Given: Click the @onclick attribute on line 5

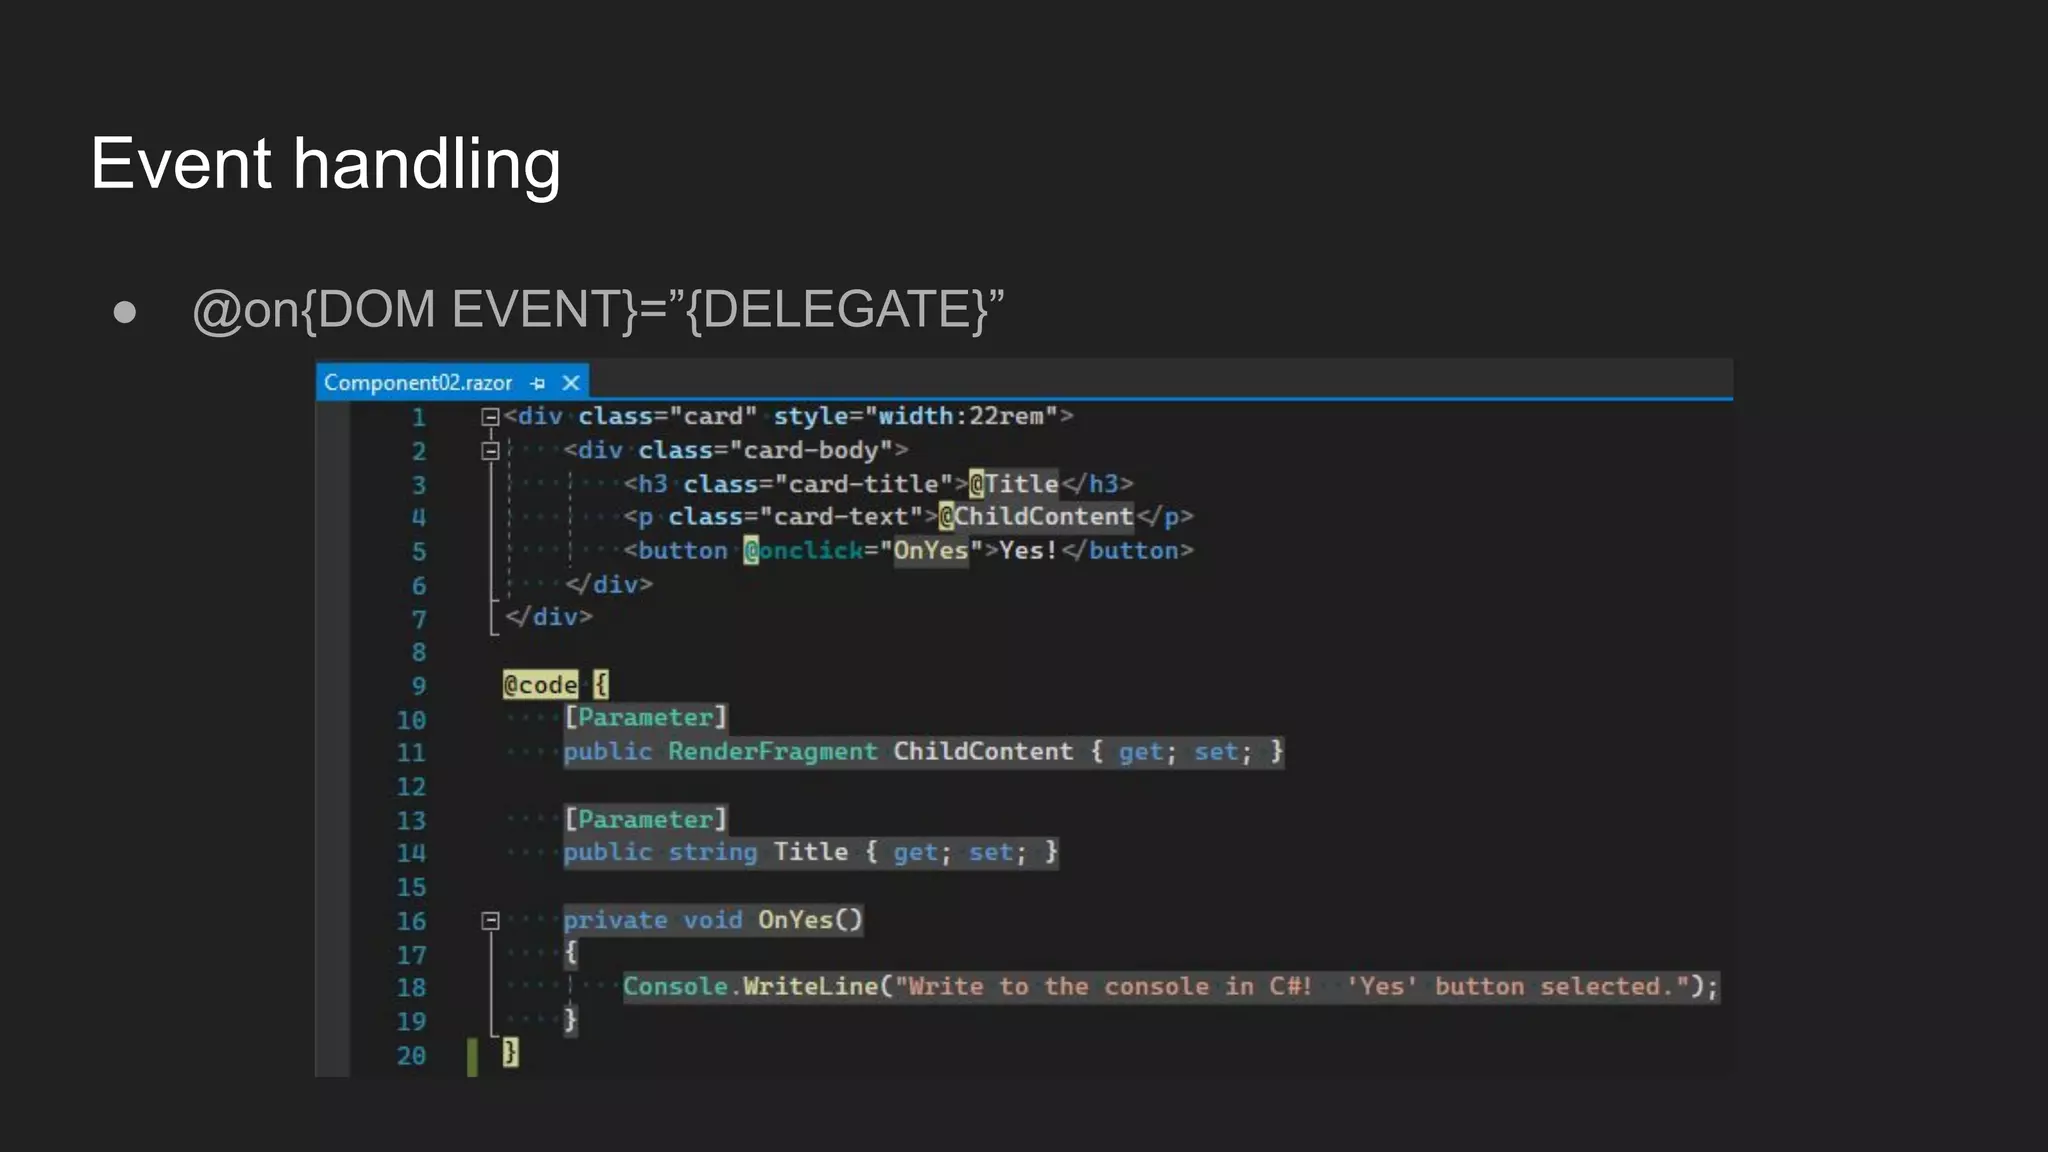Looking at the screenshot, I should coord(803,550).
